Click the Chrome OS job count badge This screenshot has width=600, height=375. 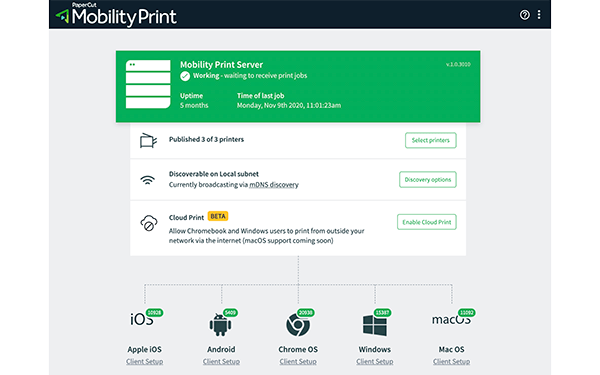click(x=305, y=313)
